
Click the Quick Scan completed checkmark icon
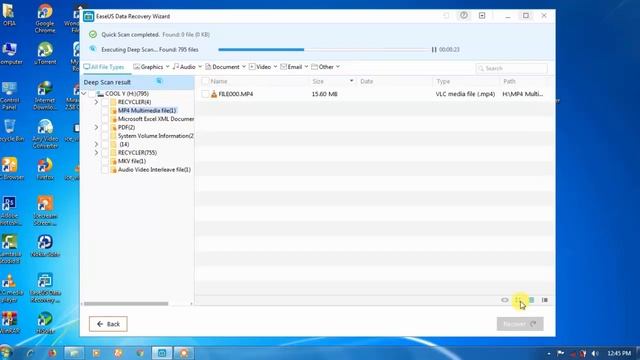pyautogui.click(x=93, y=35)
